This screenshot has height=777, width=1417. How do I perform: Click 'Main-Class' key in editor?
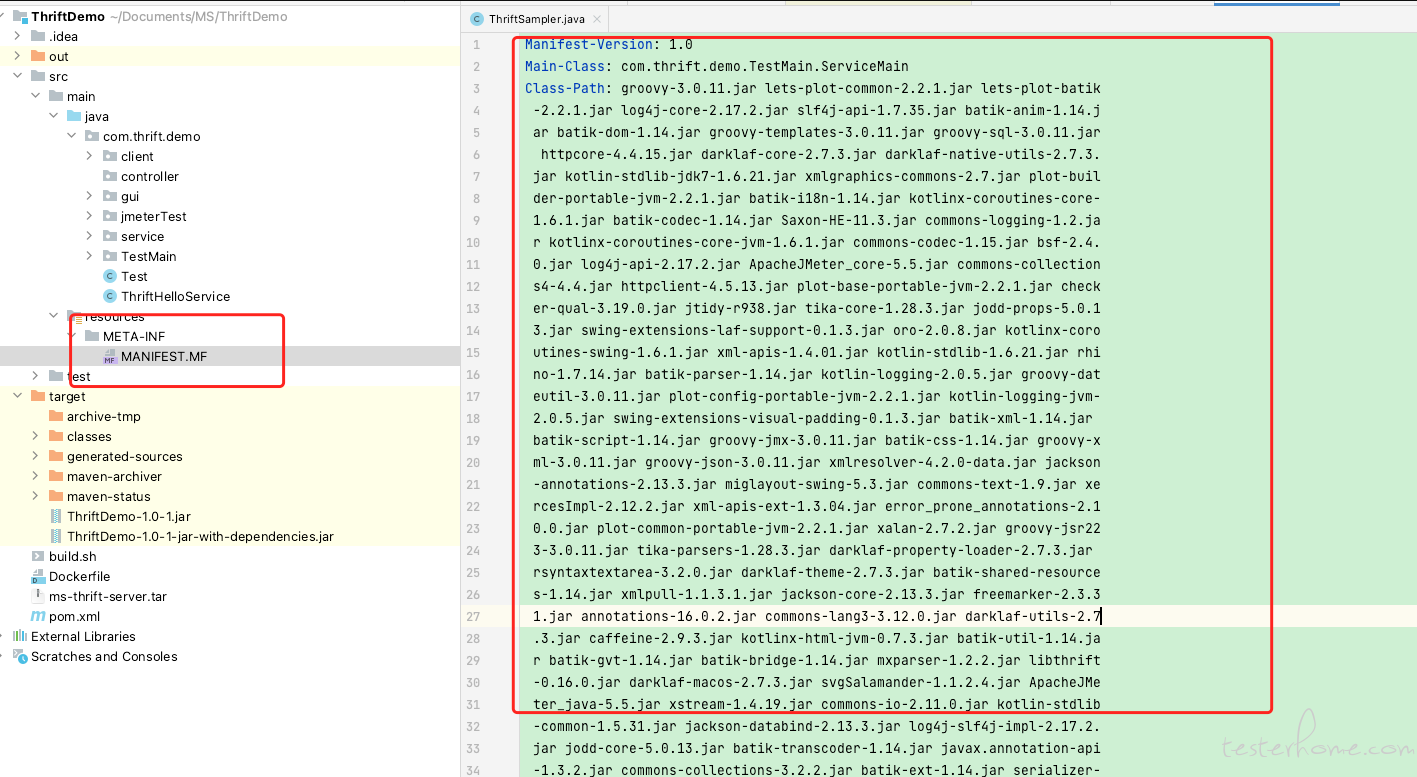coord(565,66)
